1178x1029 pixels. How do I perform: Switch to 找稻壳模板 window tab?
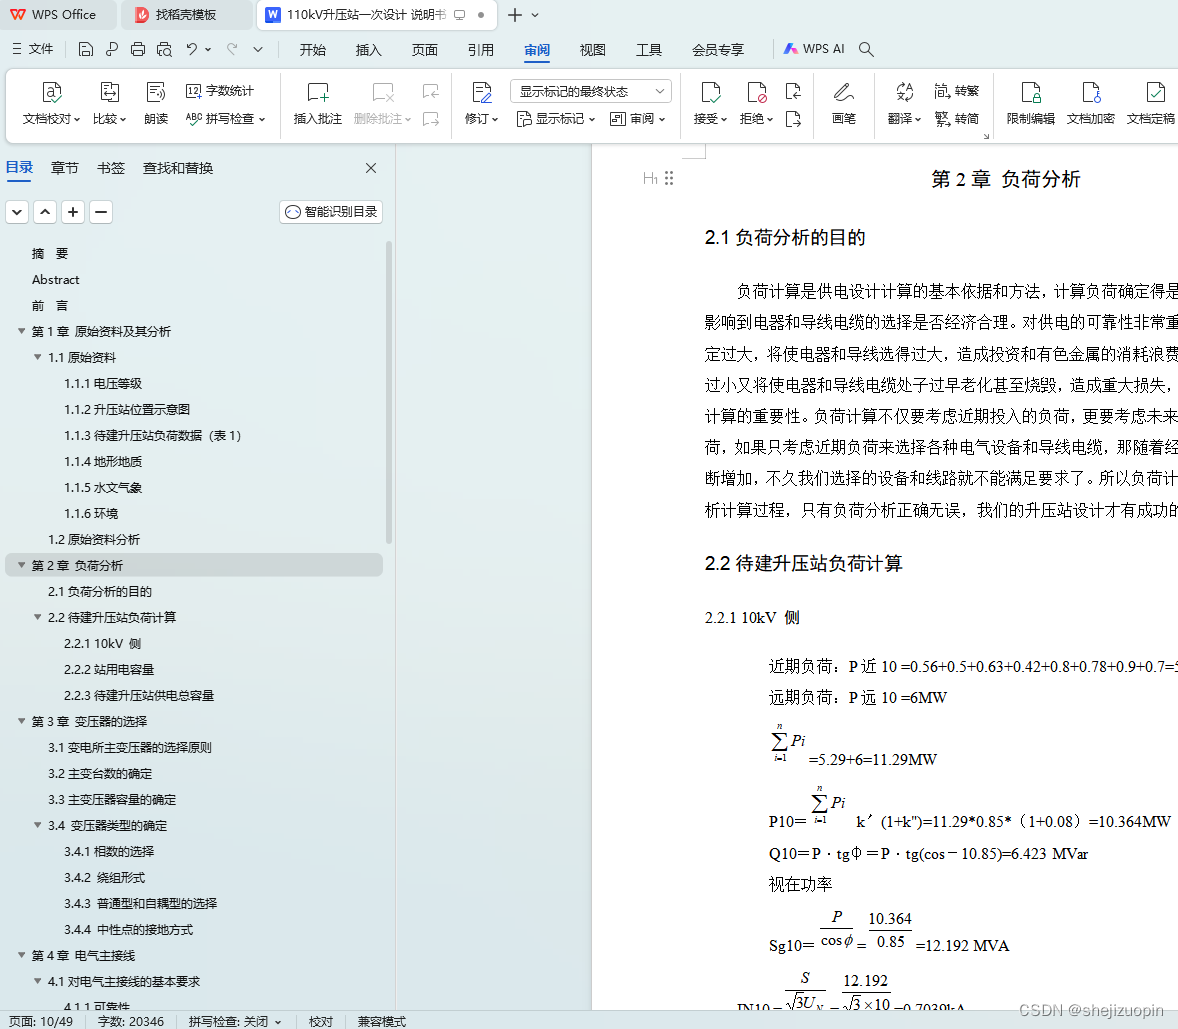tap(186, 15)
